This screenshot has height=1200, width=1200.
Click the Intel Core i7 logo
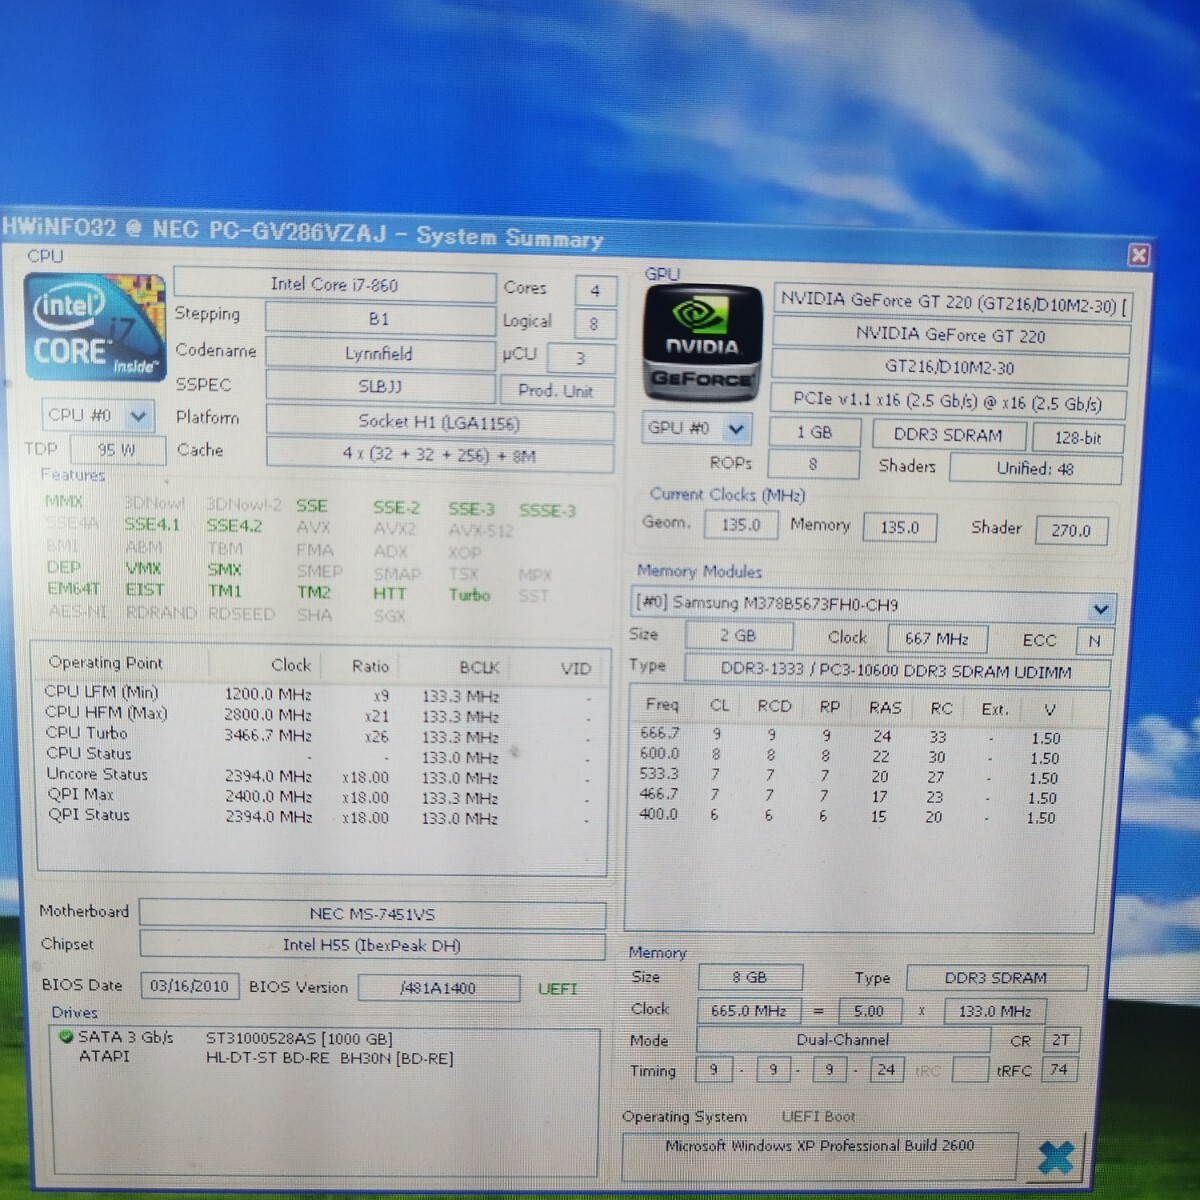click(x=95, y=326)
